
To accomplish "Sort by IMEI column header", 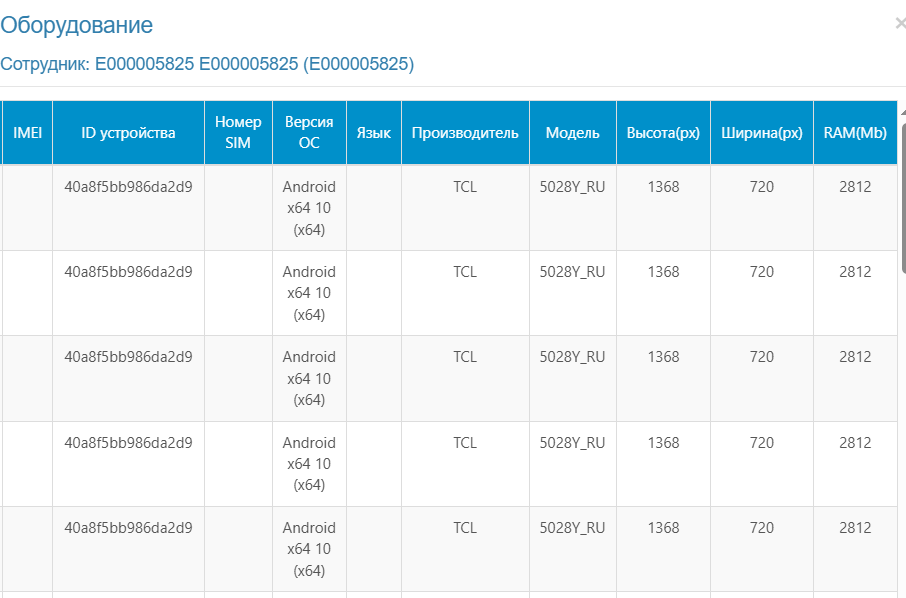I will pos(27,133).
